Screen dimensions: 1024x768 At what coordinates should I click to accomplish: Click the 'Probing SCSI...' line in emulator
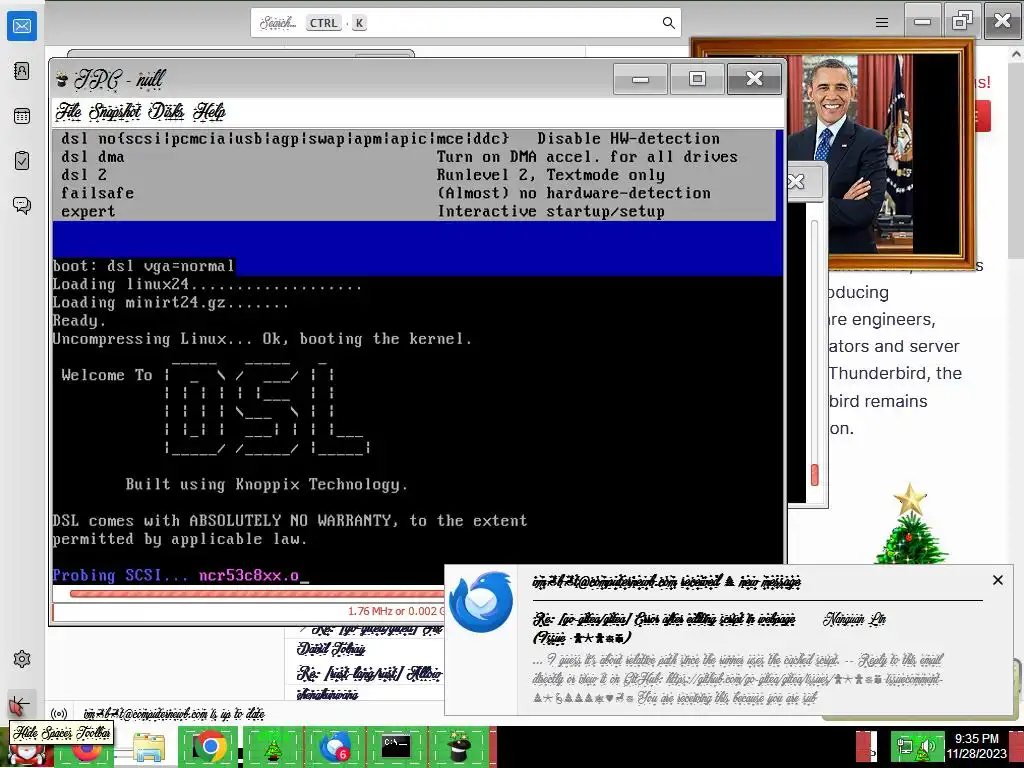click(x=181, y=575)
